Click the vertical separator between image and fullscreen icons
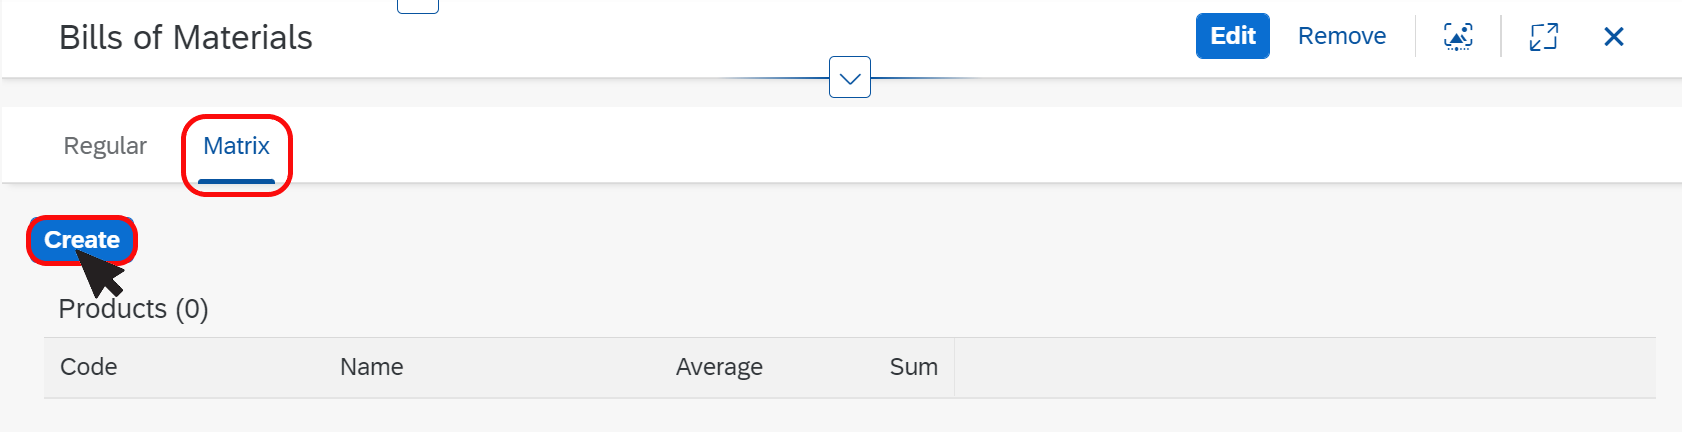Viewport: 1682px width, 432px height. tap(1501, 36)
